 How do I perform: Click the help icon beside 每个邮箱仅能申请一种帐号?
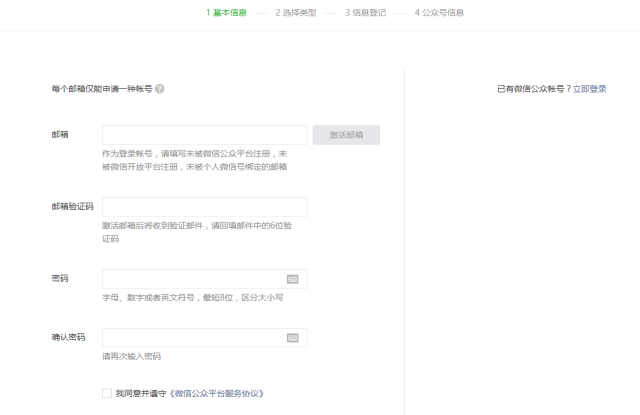coord(160,89)
